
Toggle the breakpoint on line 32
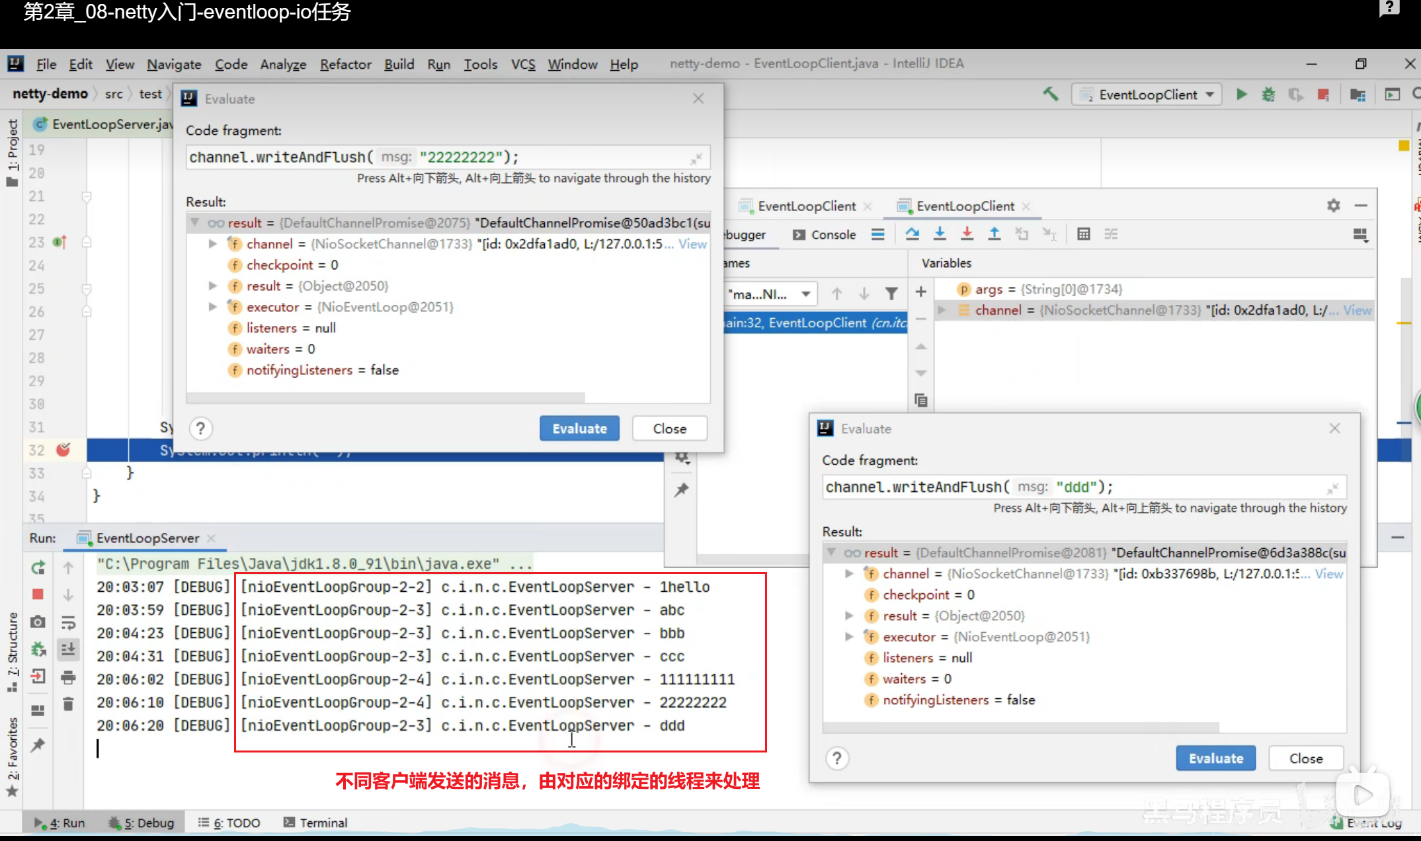pyautogui.click(x=63, y=450)
